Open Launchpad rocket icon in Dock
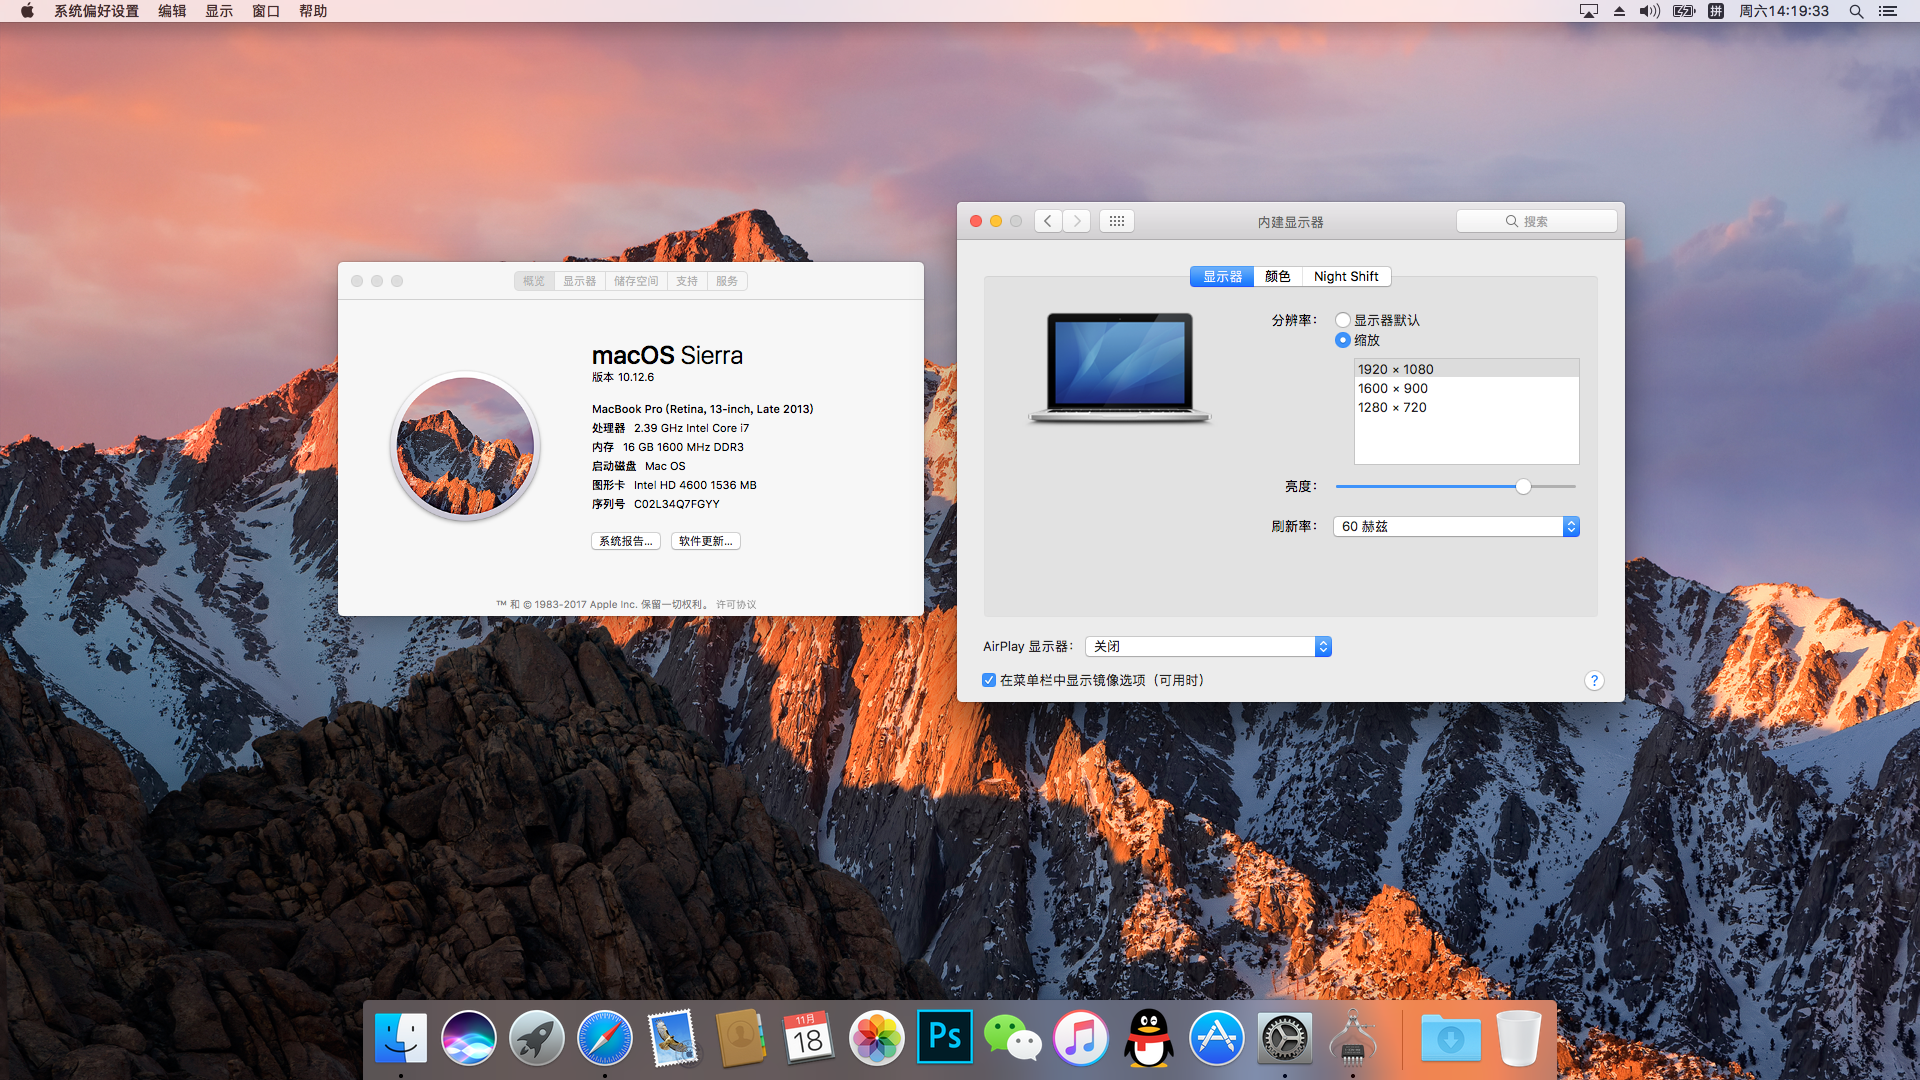 537,1038
